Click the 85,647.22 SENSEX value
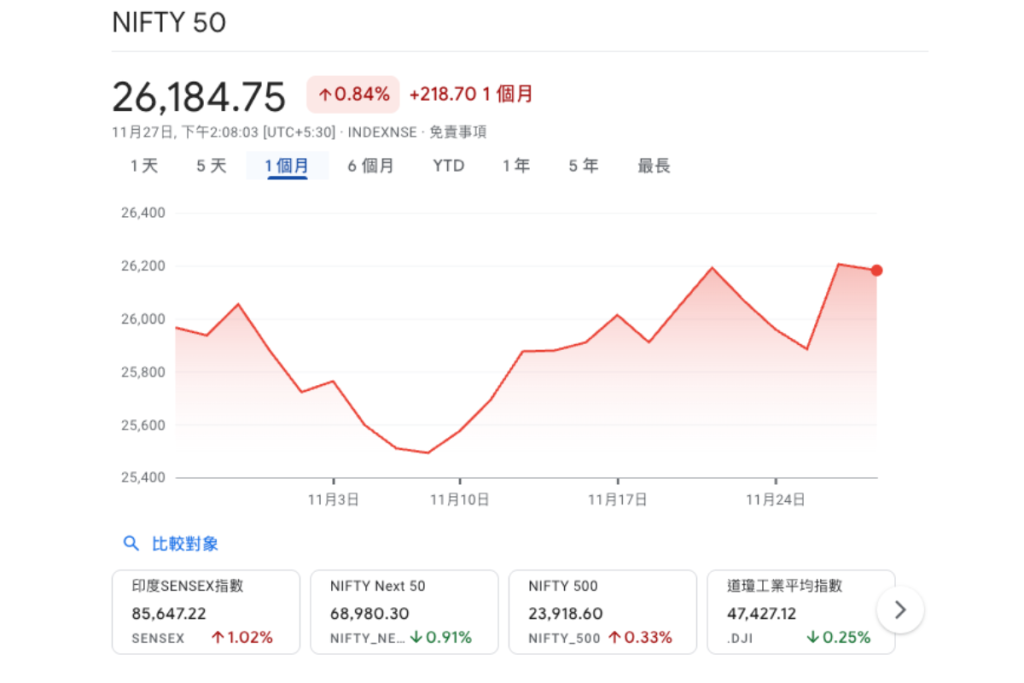This screenshot has height=683, width=1024. 168,614
